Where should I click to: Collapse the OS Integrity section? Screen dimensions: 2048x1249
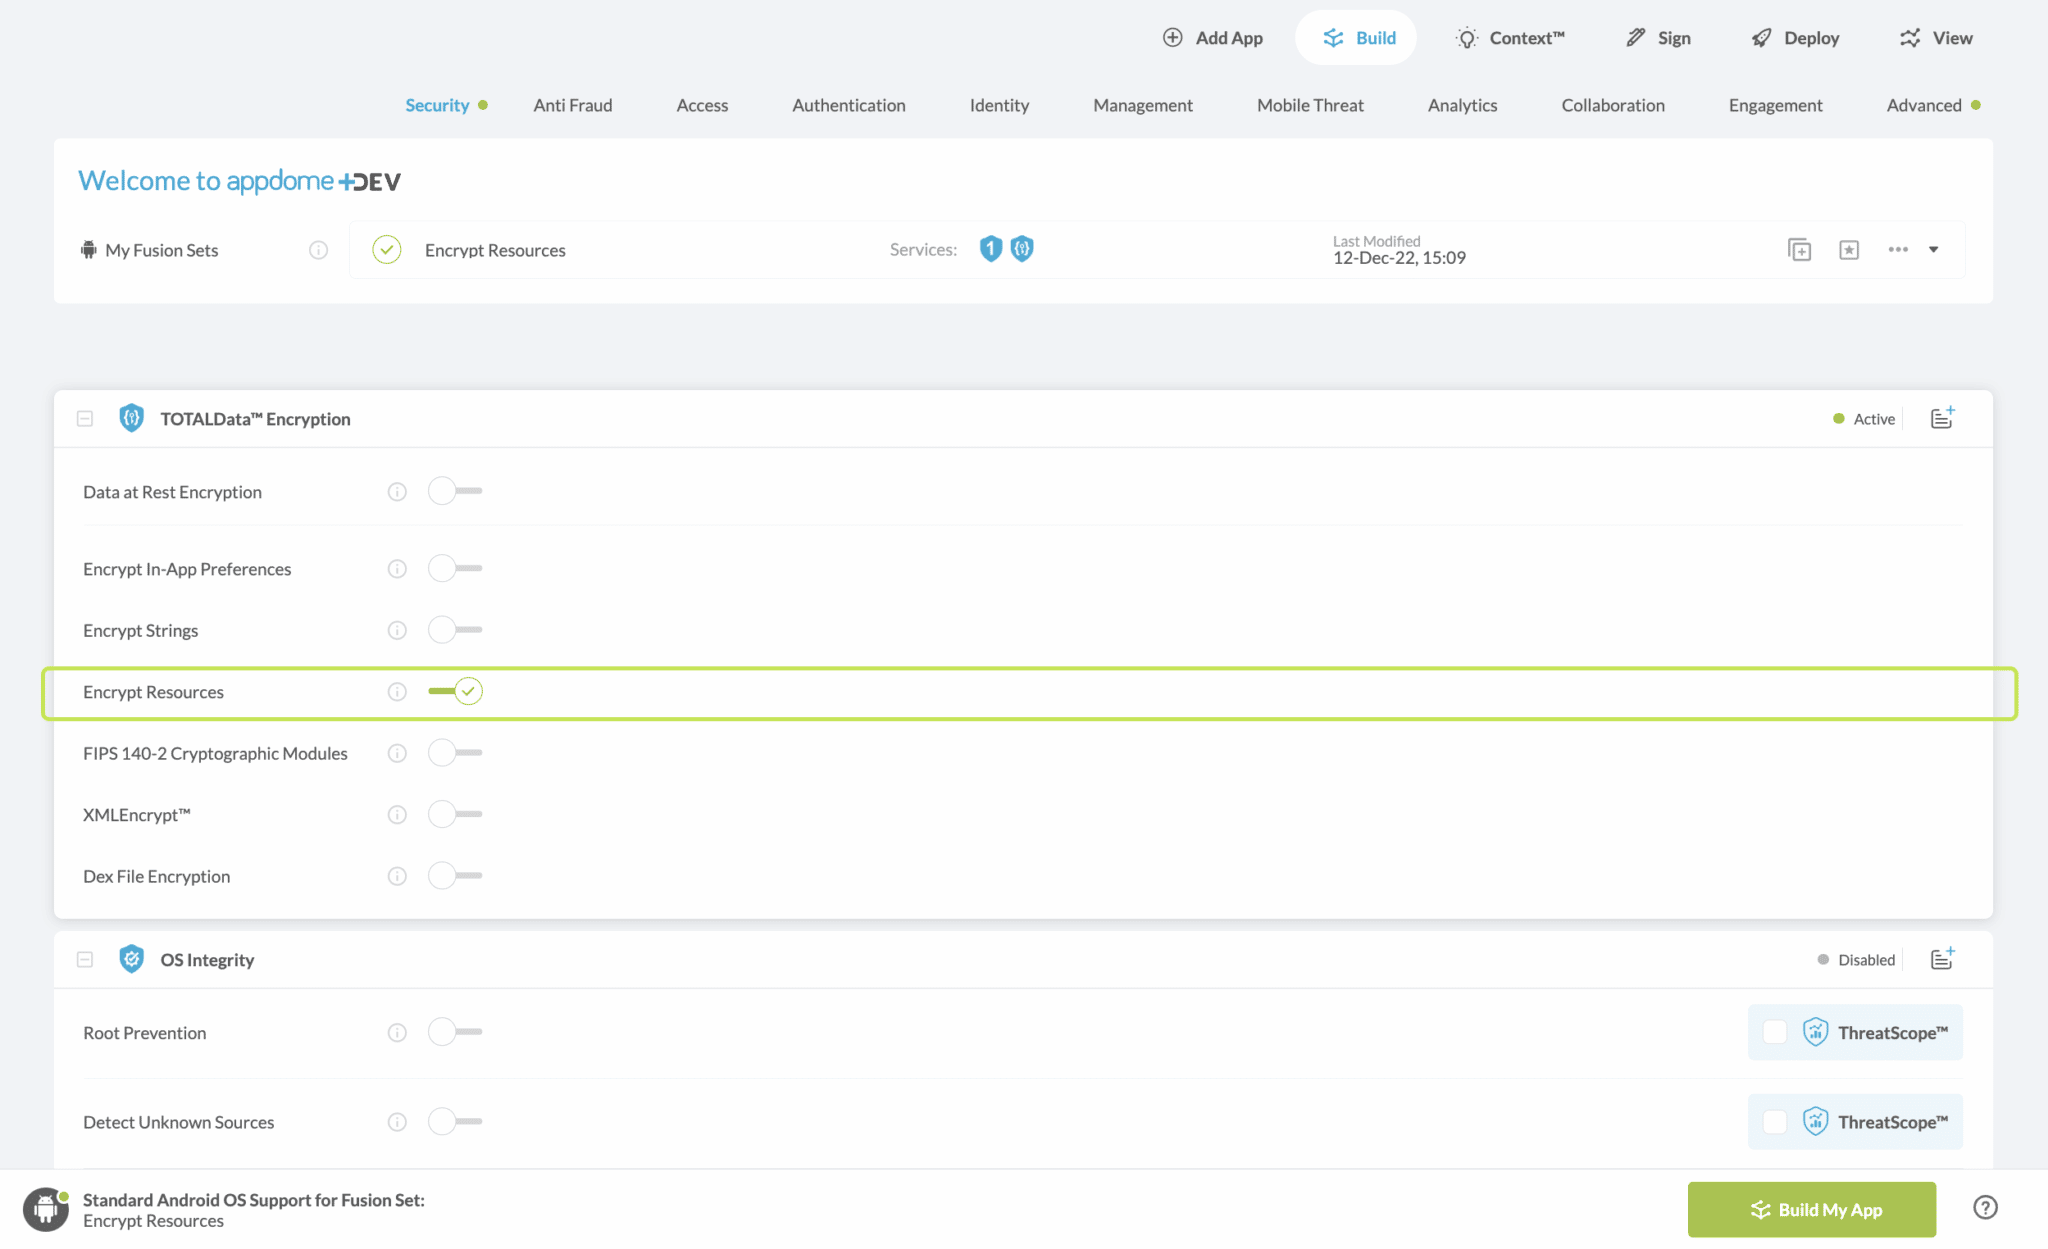click(85, 959)
